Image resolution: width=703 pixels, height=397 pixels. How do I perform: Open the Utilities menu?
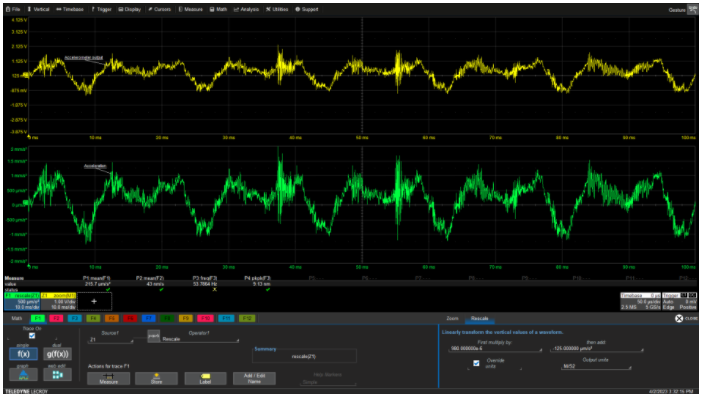click(x=277, y=9)
